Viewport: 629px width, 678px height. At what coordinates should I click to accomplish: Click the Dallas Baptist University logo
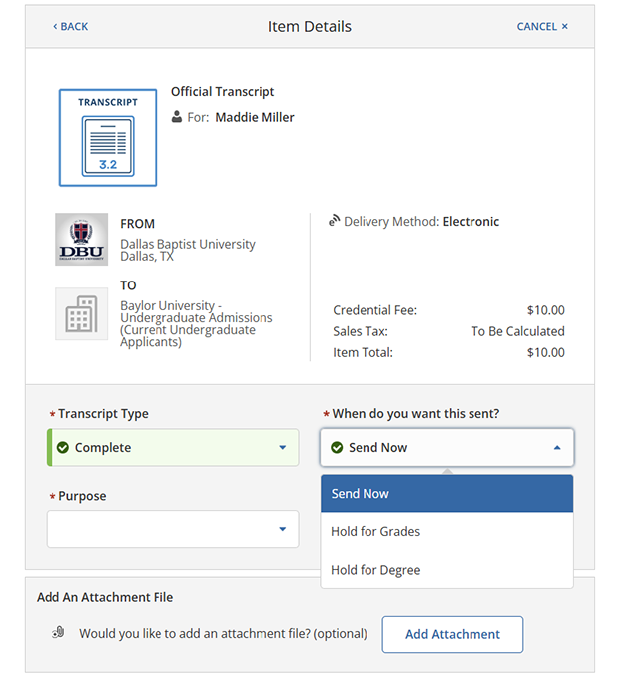coord(81,240)
